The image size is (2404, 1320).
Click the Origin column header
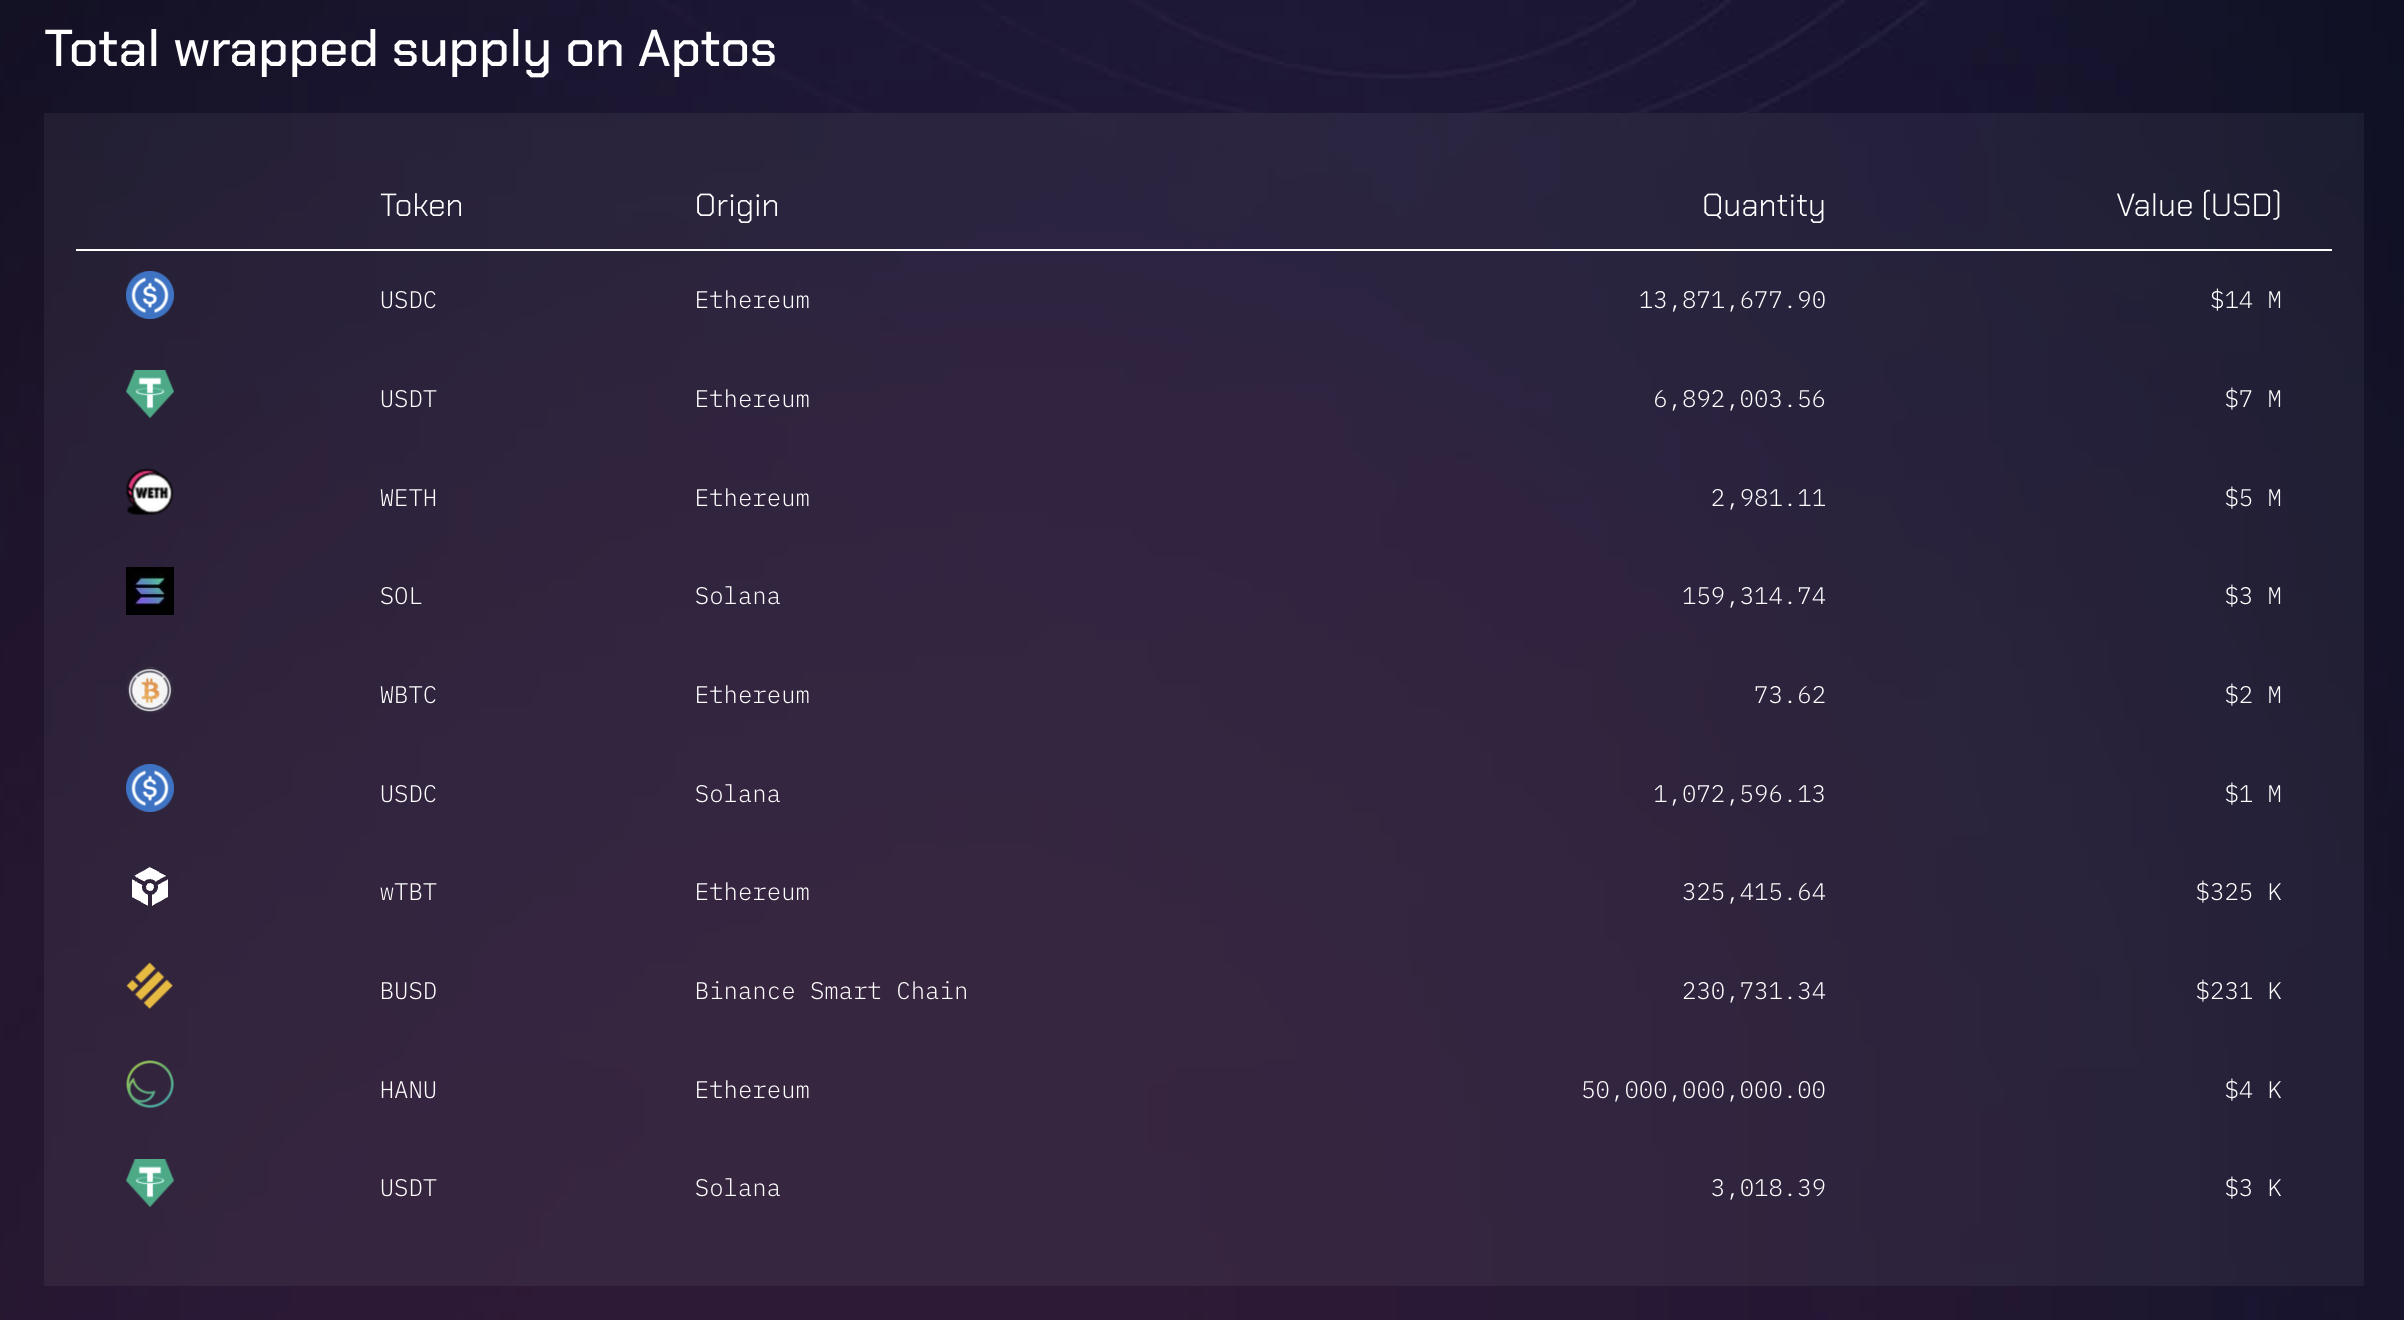click(x=736, y=206)
